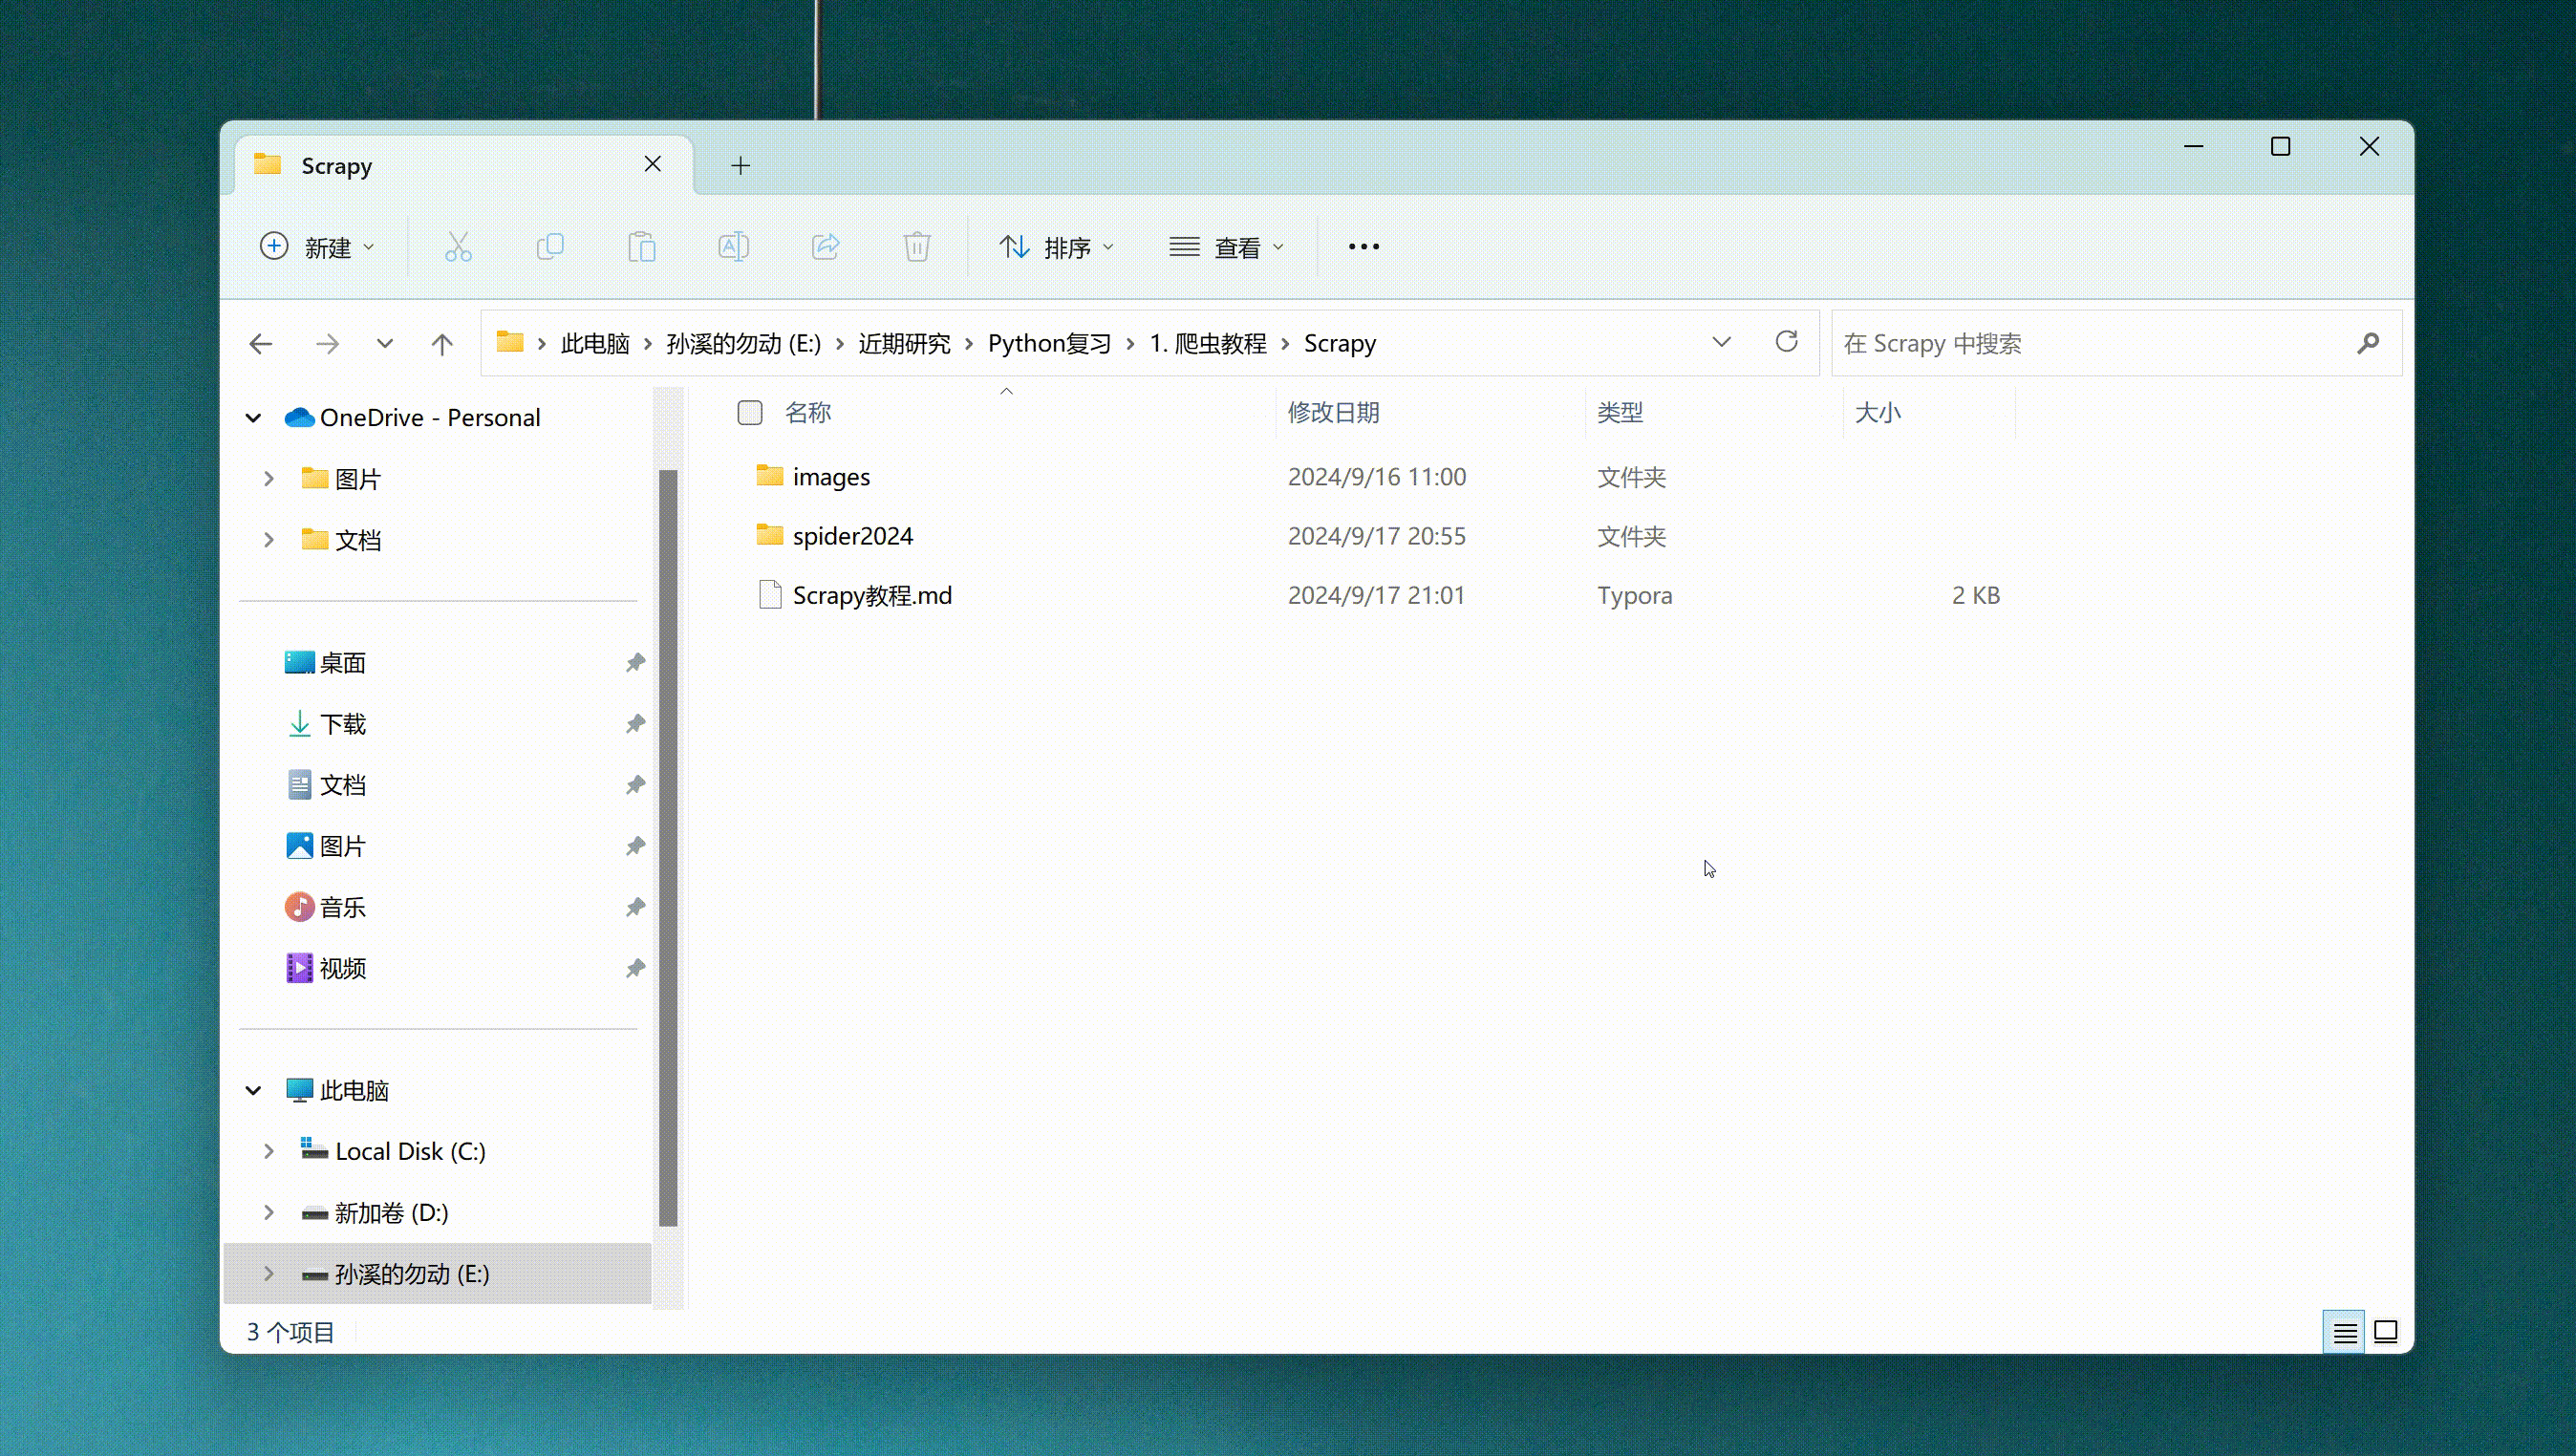Open a new tab with plus button
This screenshot has height=1456, width=2576.
click(x=740, y=165)
